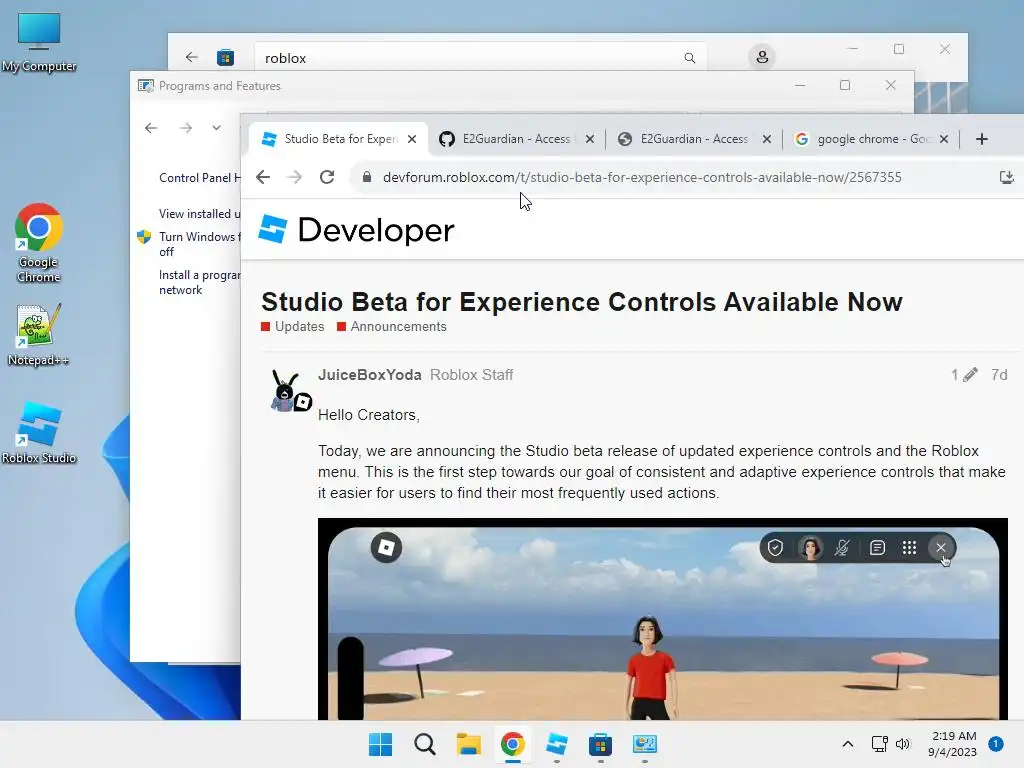
Task: Open Windows Start menu
Action: (x=380, y=744)
